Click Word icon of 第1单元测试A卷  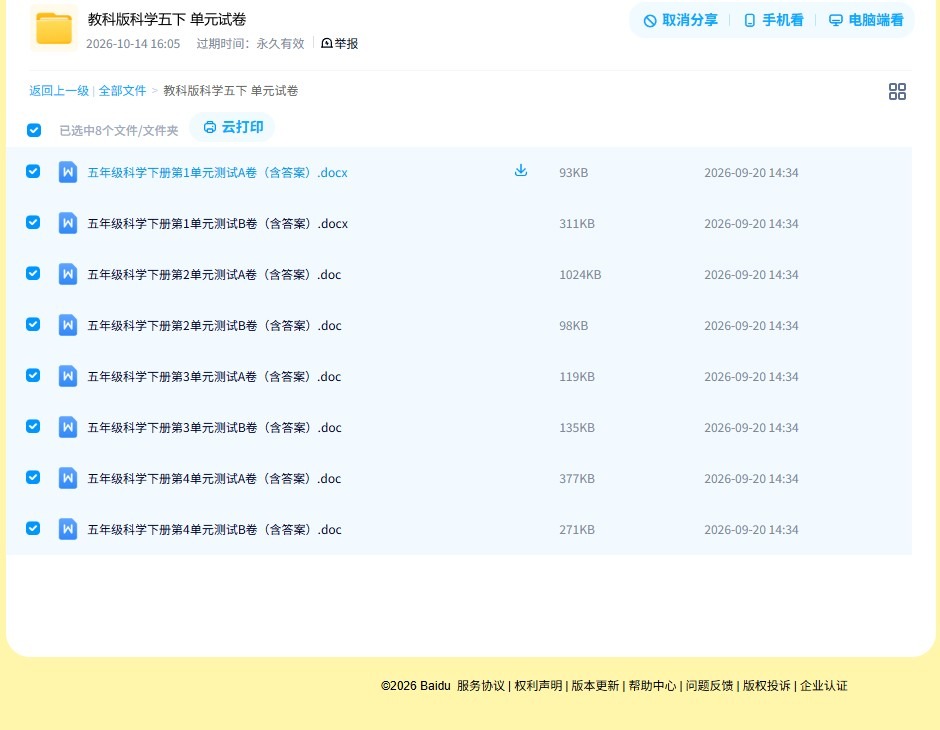pos(68,172)
